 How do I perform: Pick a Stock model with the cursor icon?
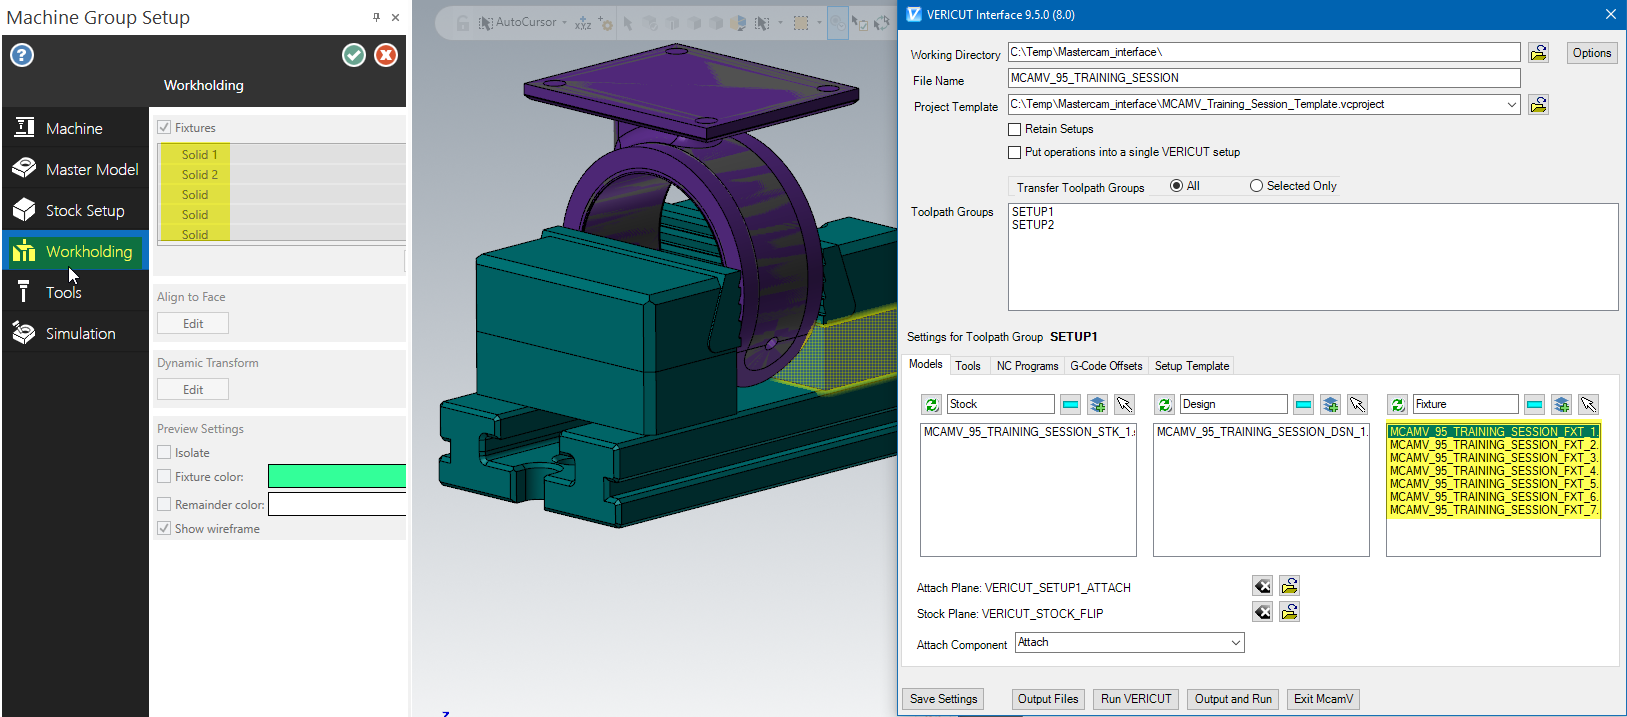(1124, 404)
